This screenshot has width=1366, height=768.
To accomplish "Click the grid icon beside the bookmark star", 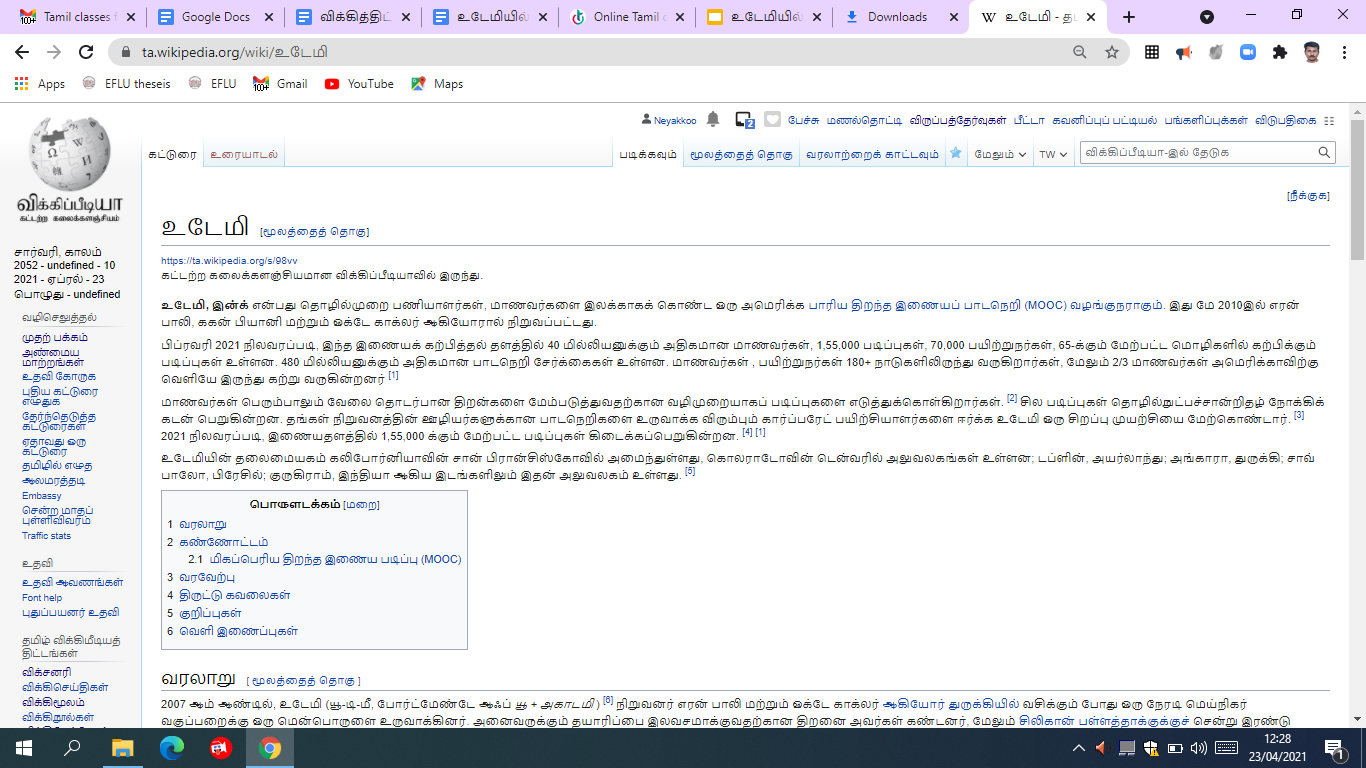I will point(1152,52).
